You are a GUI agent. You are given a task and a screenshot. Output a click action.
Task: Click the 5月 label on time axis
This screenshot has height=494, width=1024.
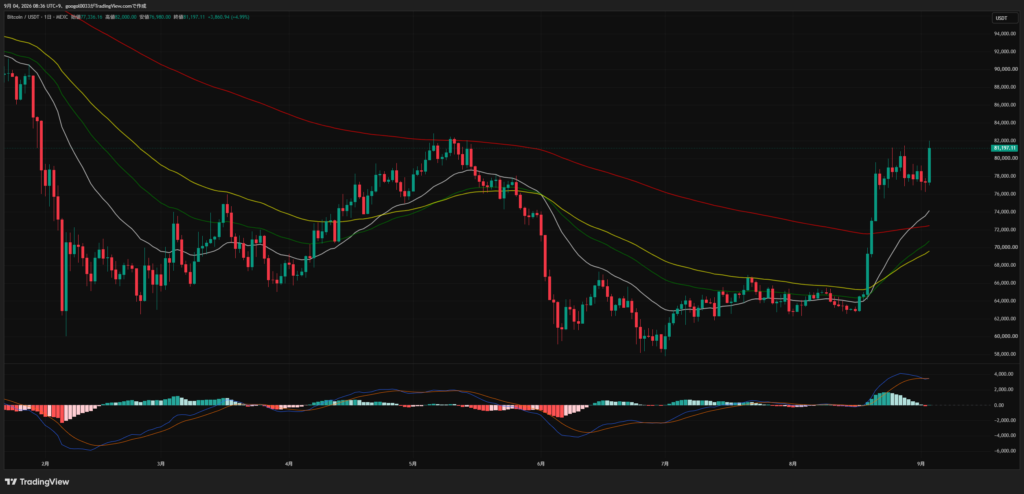[413, 463]
